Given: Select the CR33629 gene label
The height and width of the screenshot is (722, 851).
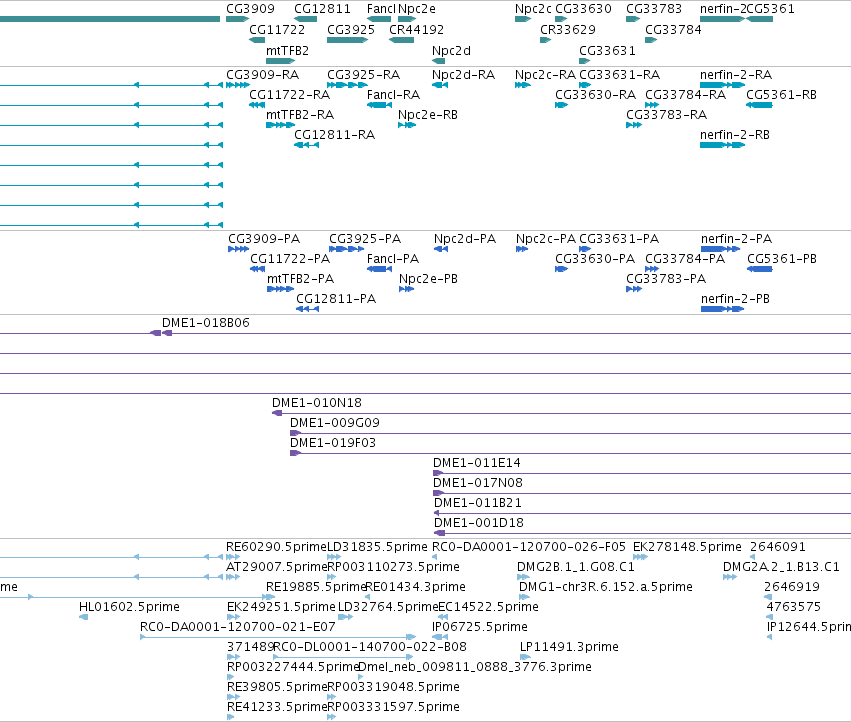Looking at the screenshot, I should tap(568, 29).
